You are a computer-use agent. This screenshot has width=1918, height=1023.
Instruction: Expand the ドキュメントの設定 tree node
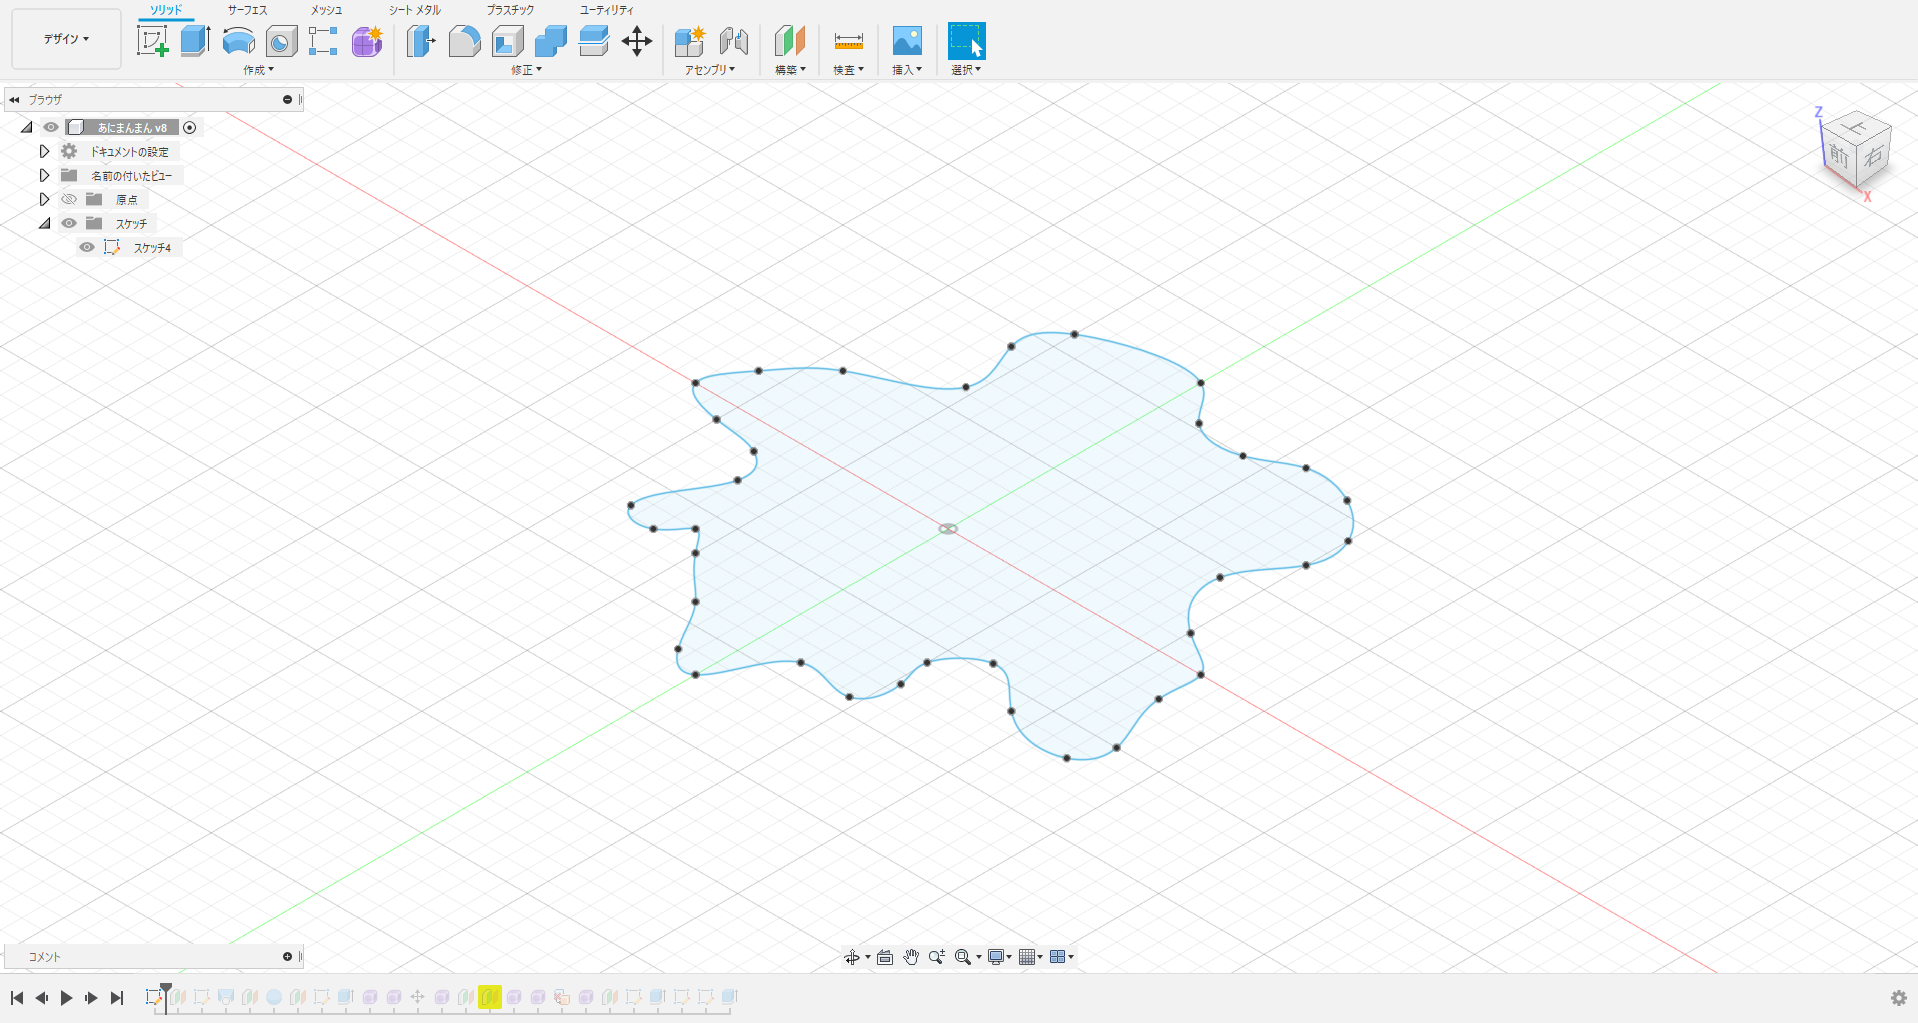point(44,152)
